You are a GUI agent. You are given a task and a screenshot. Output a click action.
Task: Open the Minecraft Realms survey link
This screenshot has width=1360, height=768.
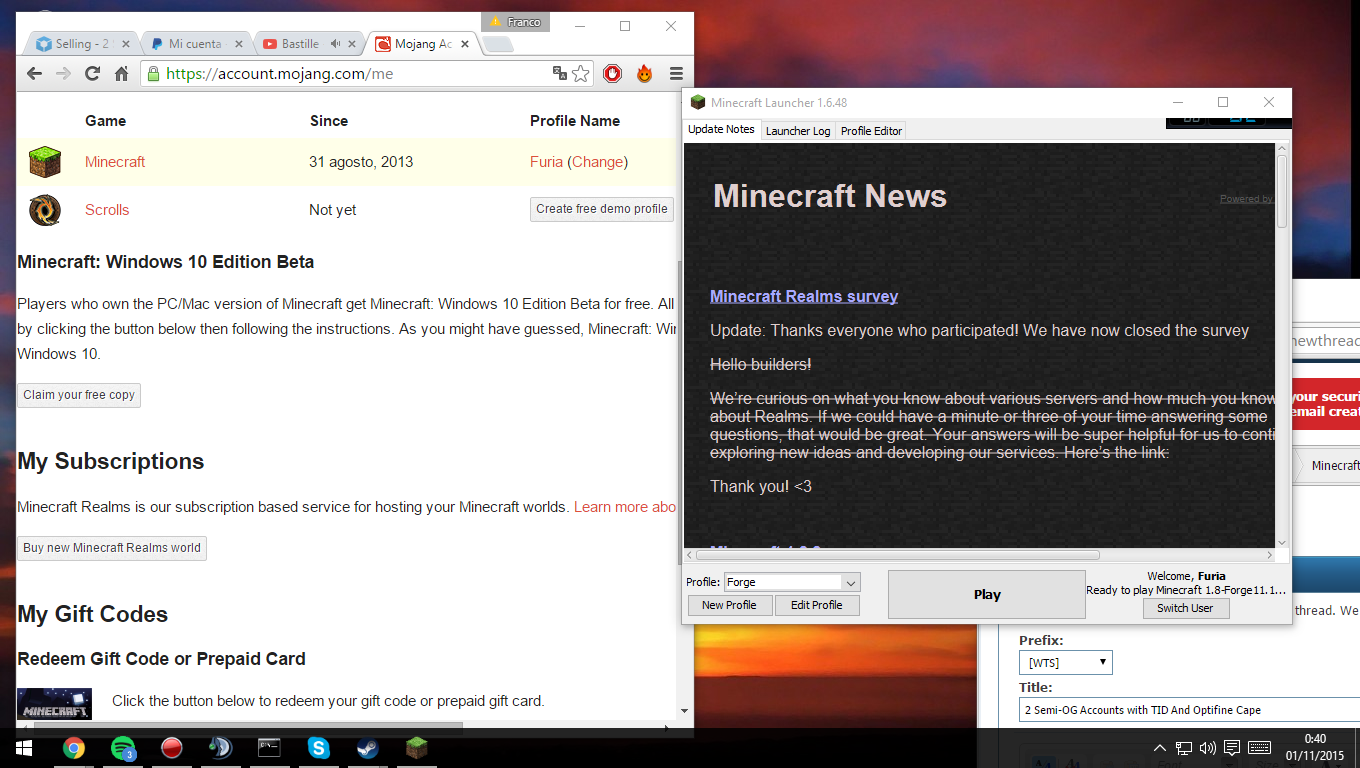click(804, 296)
